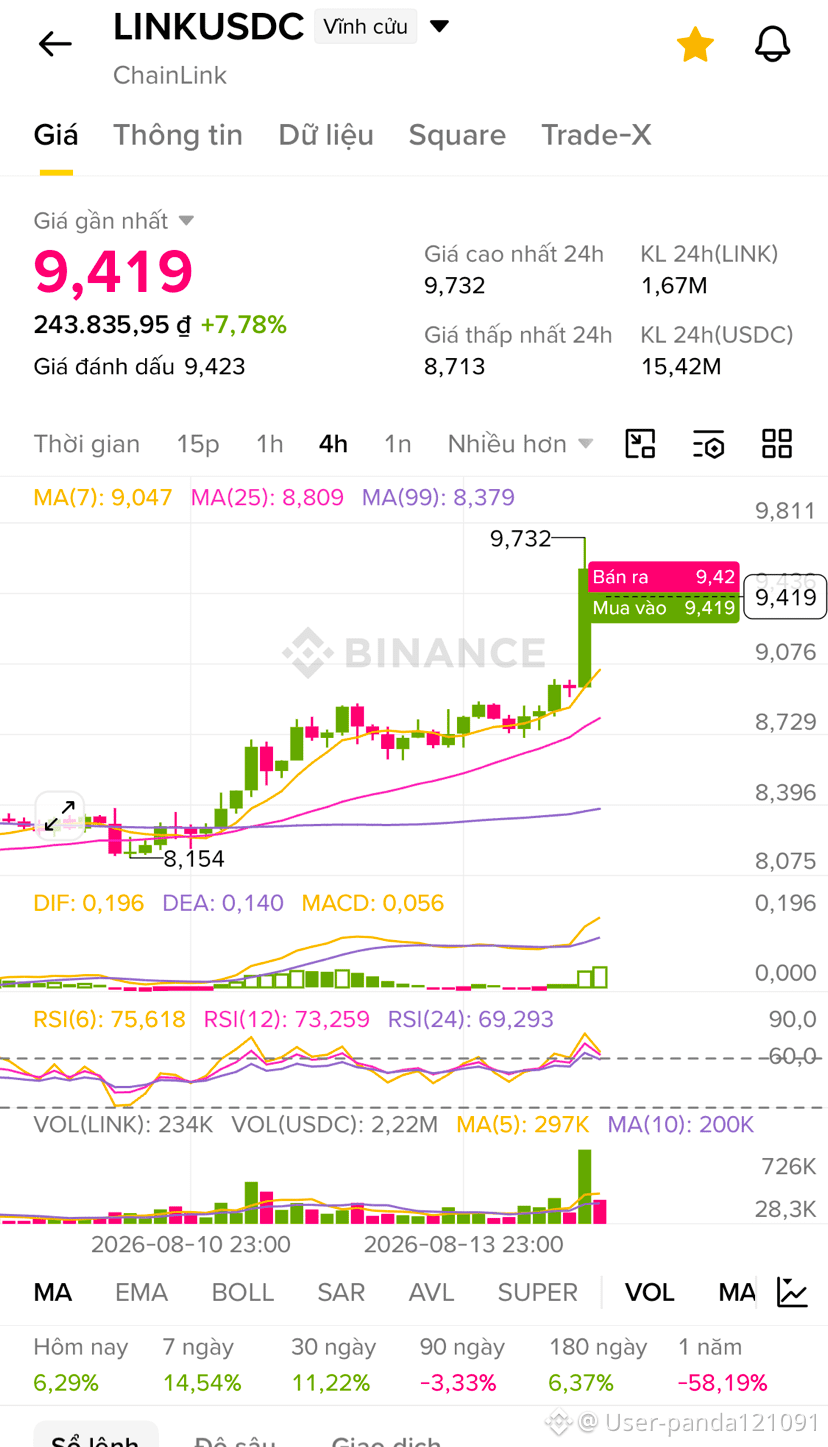Click the 180 ngày 6,37% performance
This screenshot has width=828, height=1447.
(x=598, y=1365)
